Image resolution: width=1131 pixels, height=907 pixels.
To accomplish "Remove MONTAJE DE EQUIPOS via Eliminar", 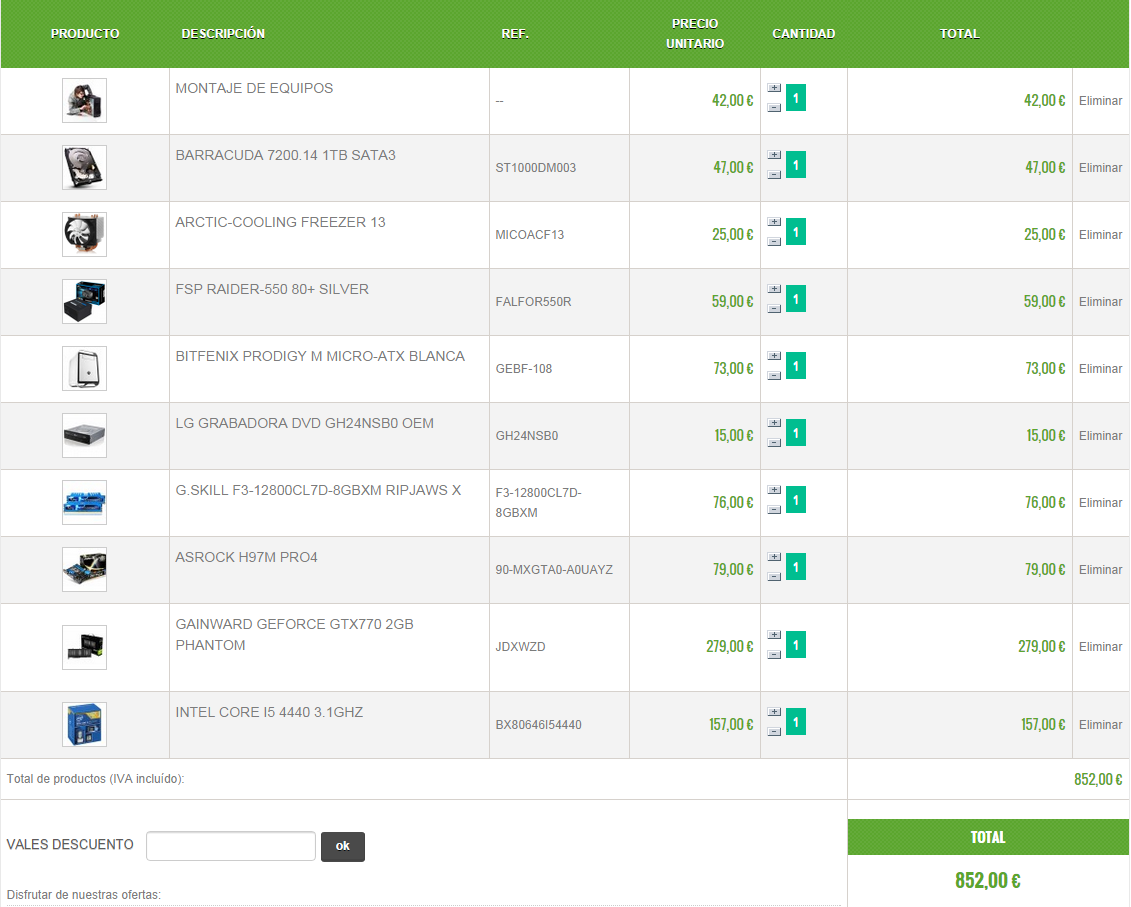I will [x=1100, y=101].
